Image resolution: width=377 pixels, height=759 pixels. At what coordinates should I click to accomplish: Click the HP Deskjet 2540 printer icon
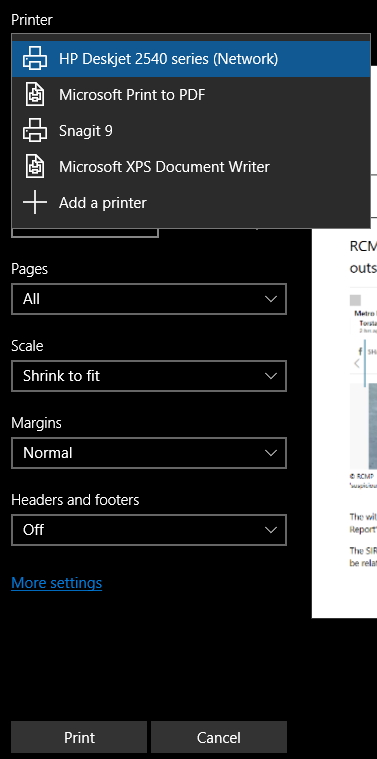35,59
